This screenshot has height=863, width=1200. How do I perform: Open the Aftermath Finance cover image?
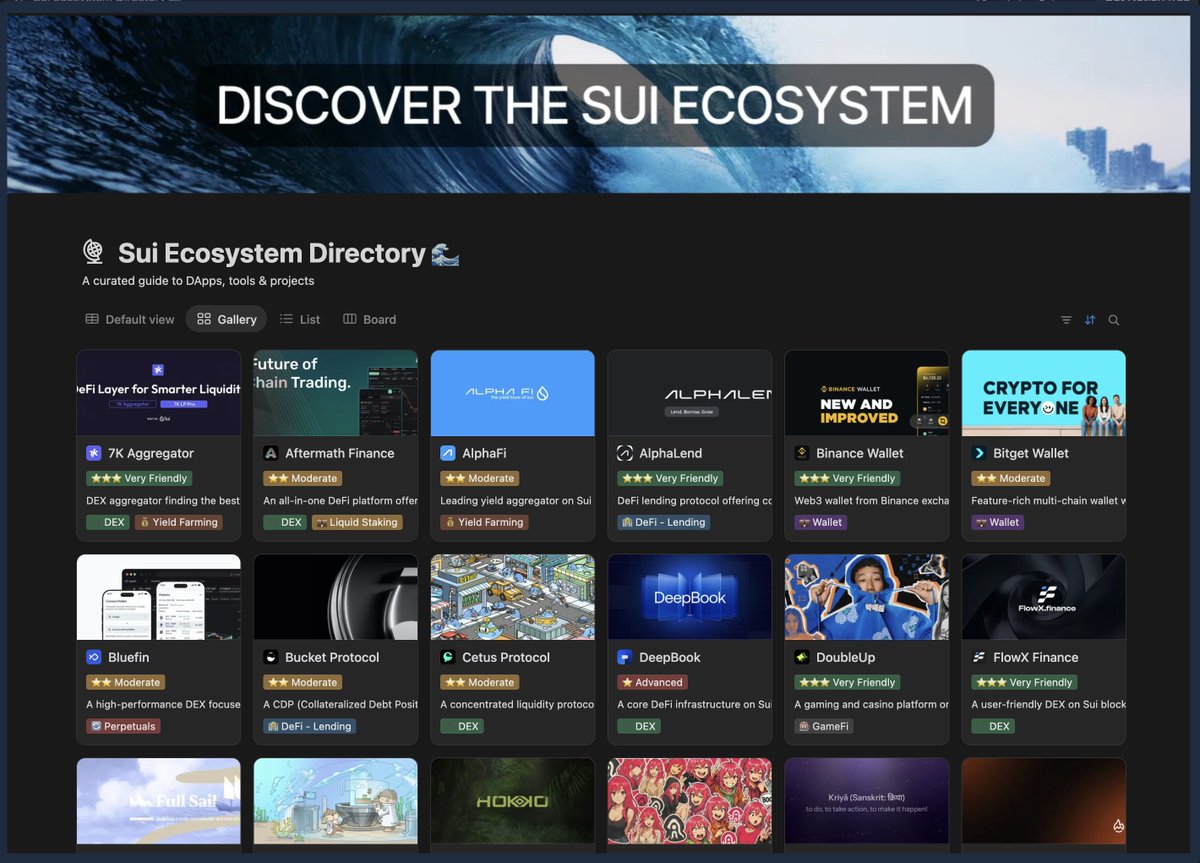336,393
